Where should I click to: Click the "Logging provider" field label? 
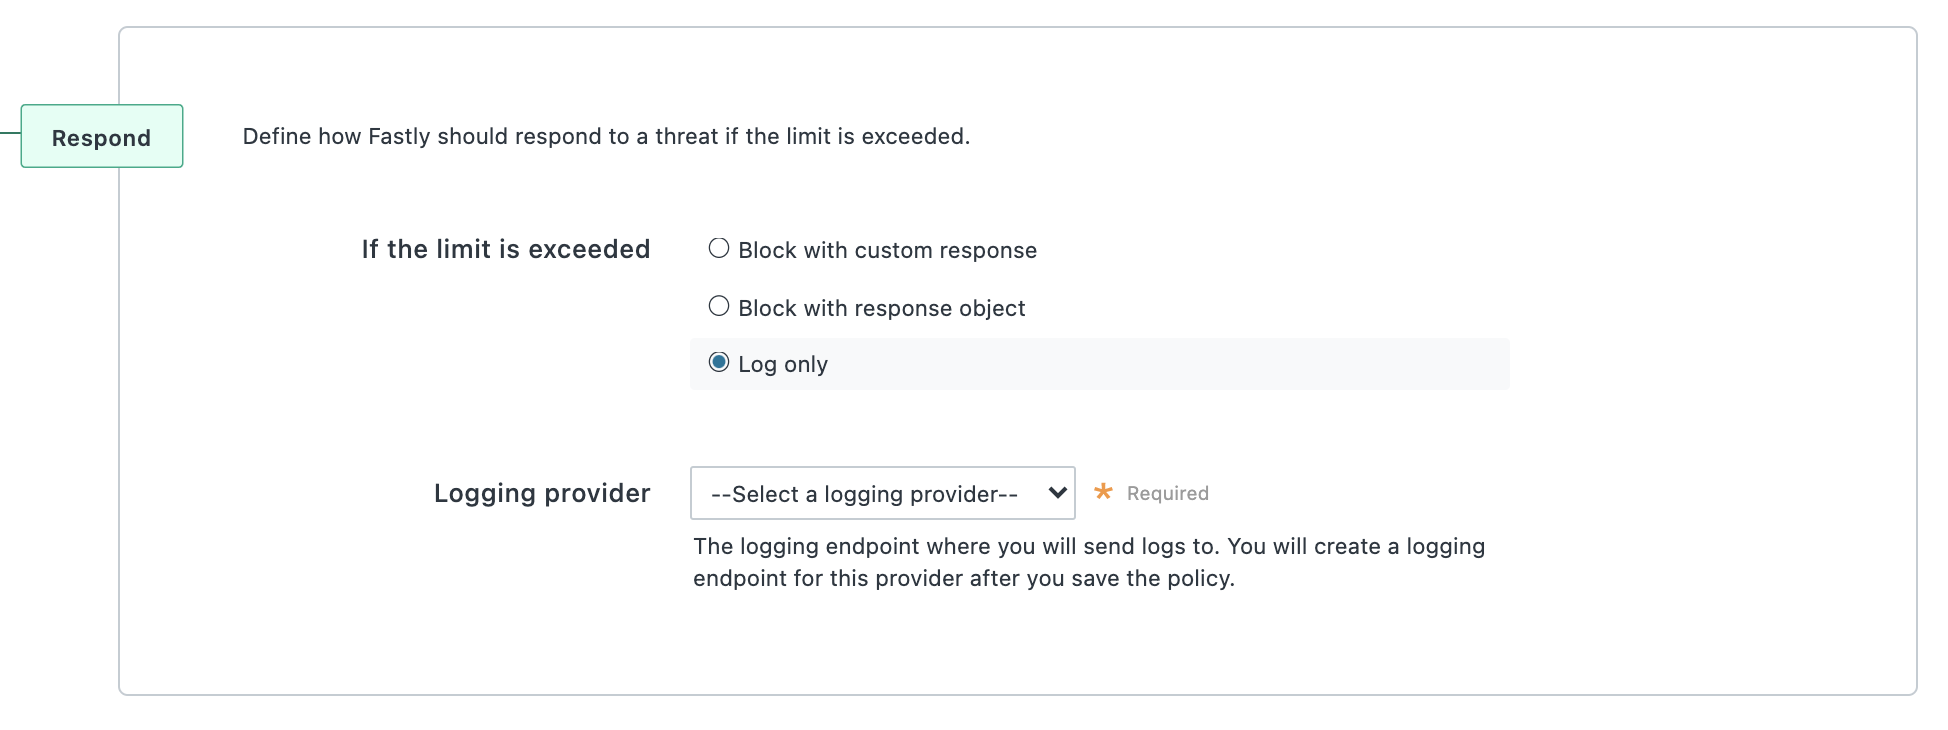pyautogui.click(x=542, y=493)
